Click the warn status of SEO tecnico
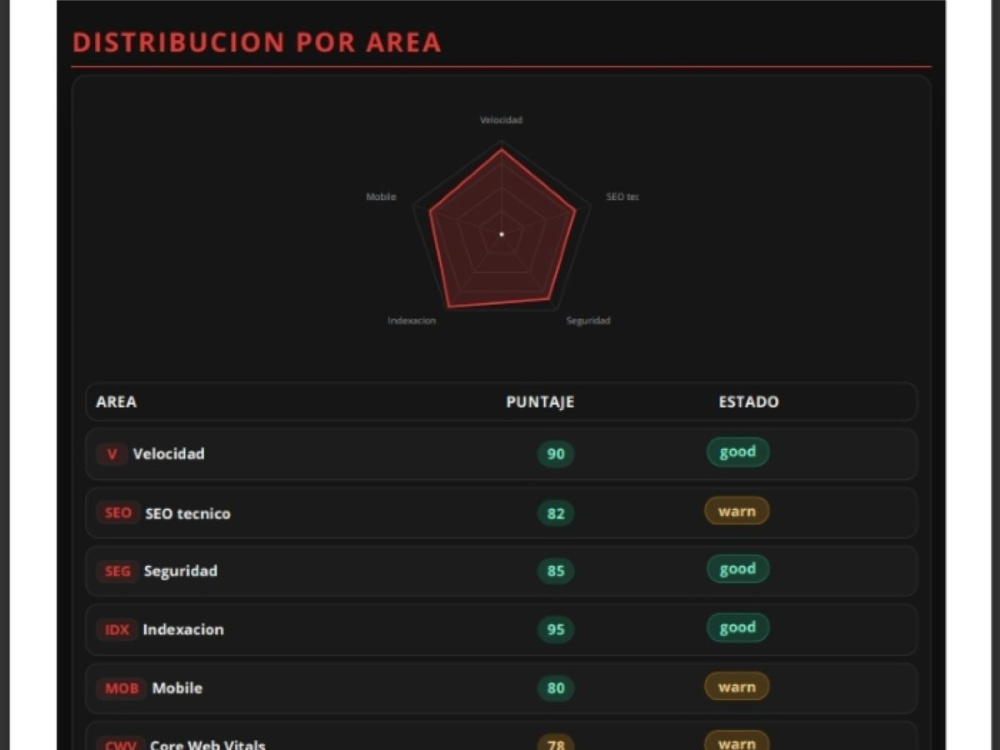Screen dimensions: 1000x750 (737, 511)
